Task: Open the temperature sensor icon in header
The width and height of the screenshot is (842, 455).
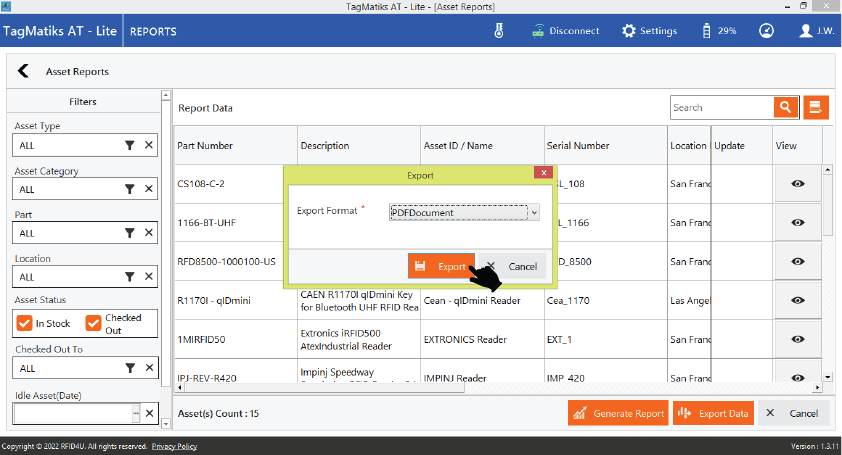Action: (x=499, y=31)
